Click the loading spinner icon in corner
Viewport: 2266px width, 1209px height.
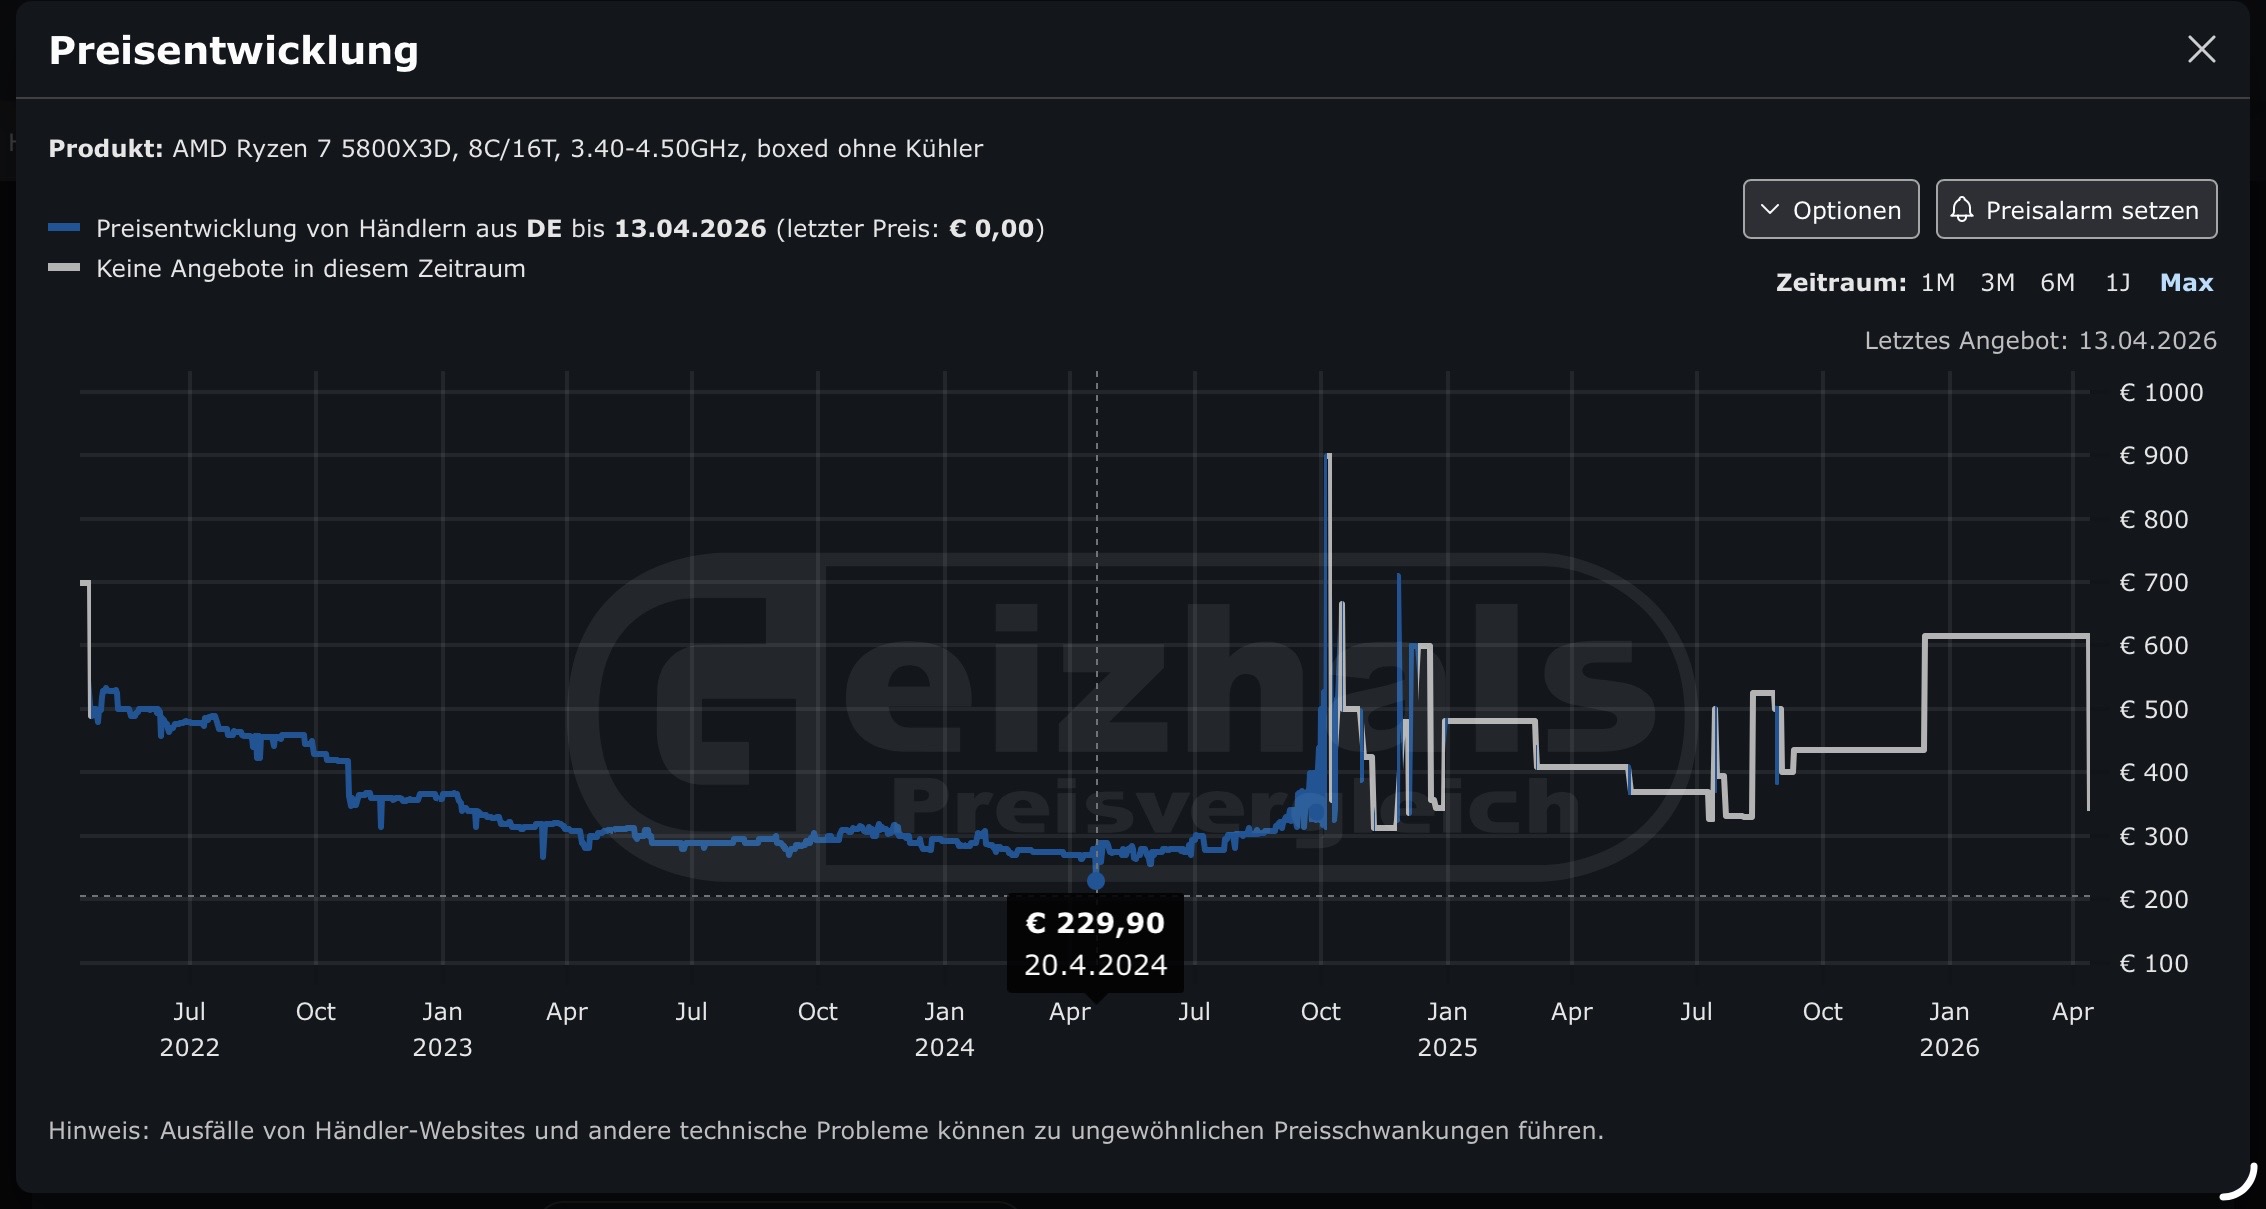click(2238, 1183)
